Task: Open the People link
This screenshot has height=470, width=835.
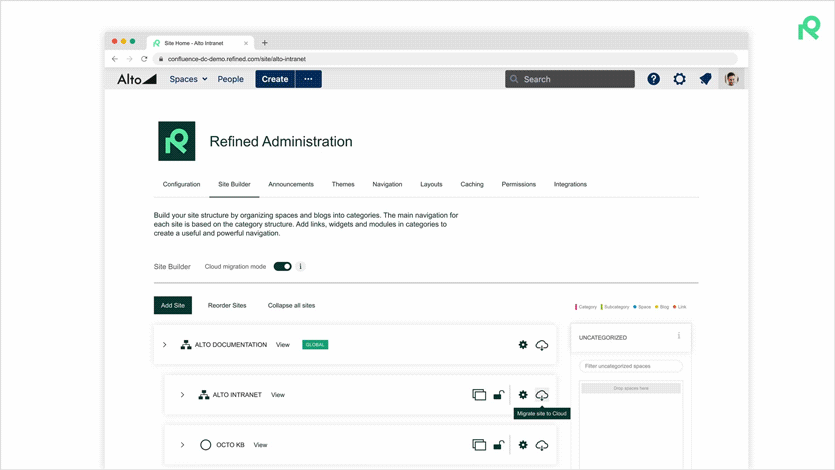Action: [x=231, y=79]
